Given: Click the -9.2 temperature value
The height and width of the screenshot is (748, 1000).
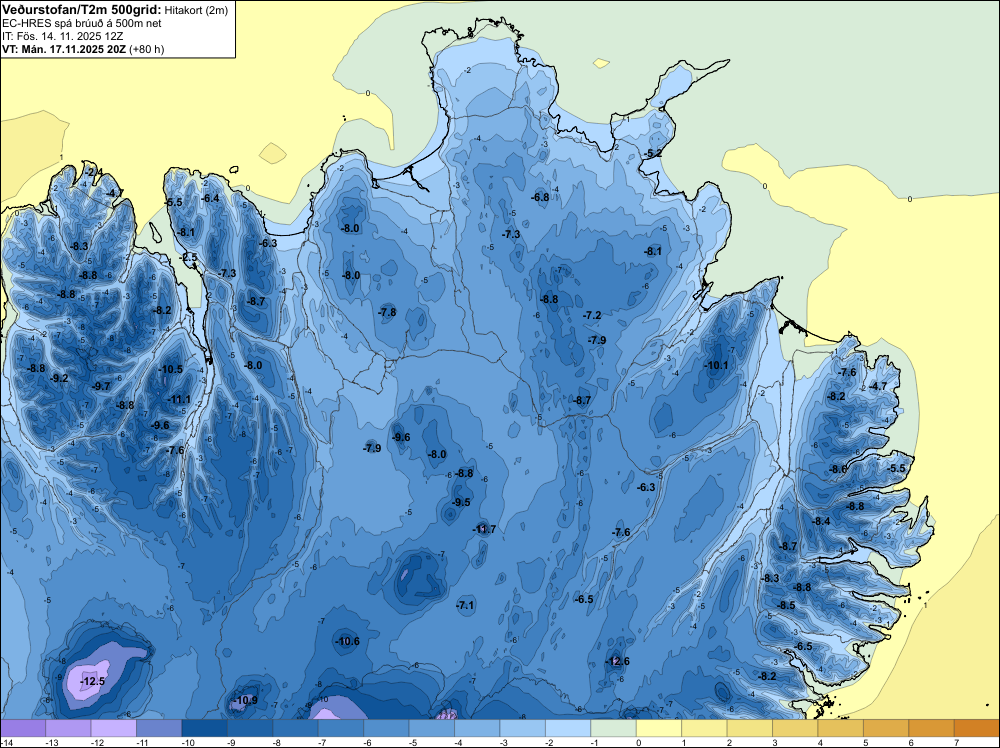Looking at the screenshot, I should (59, 378).
